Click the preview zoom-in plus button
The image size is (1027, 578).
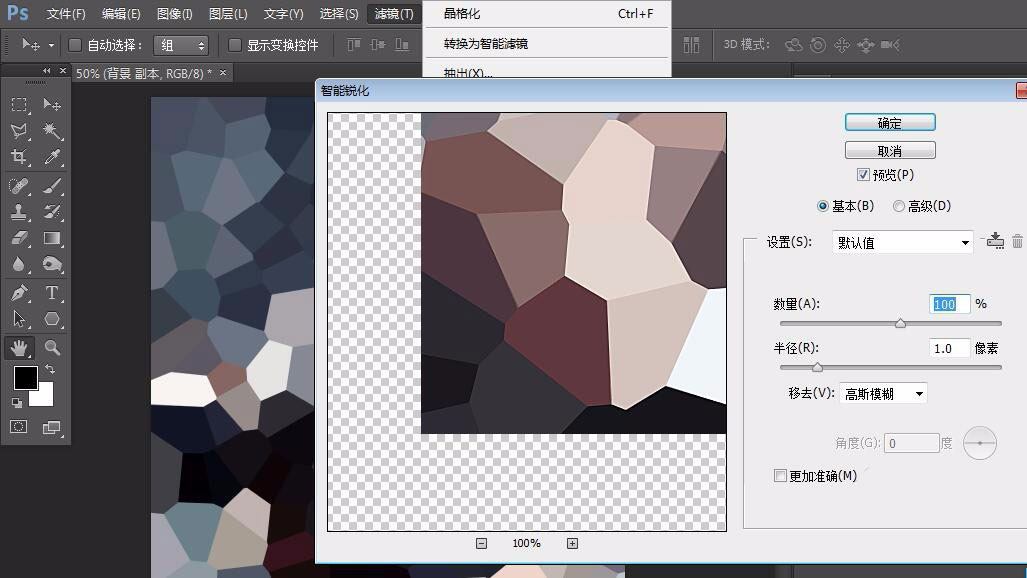point(572,543)
